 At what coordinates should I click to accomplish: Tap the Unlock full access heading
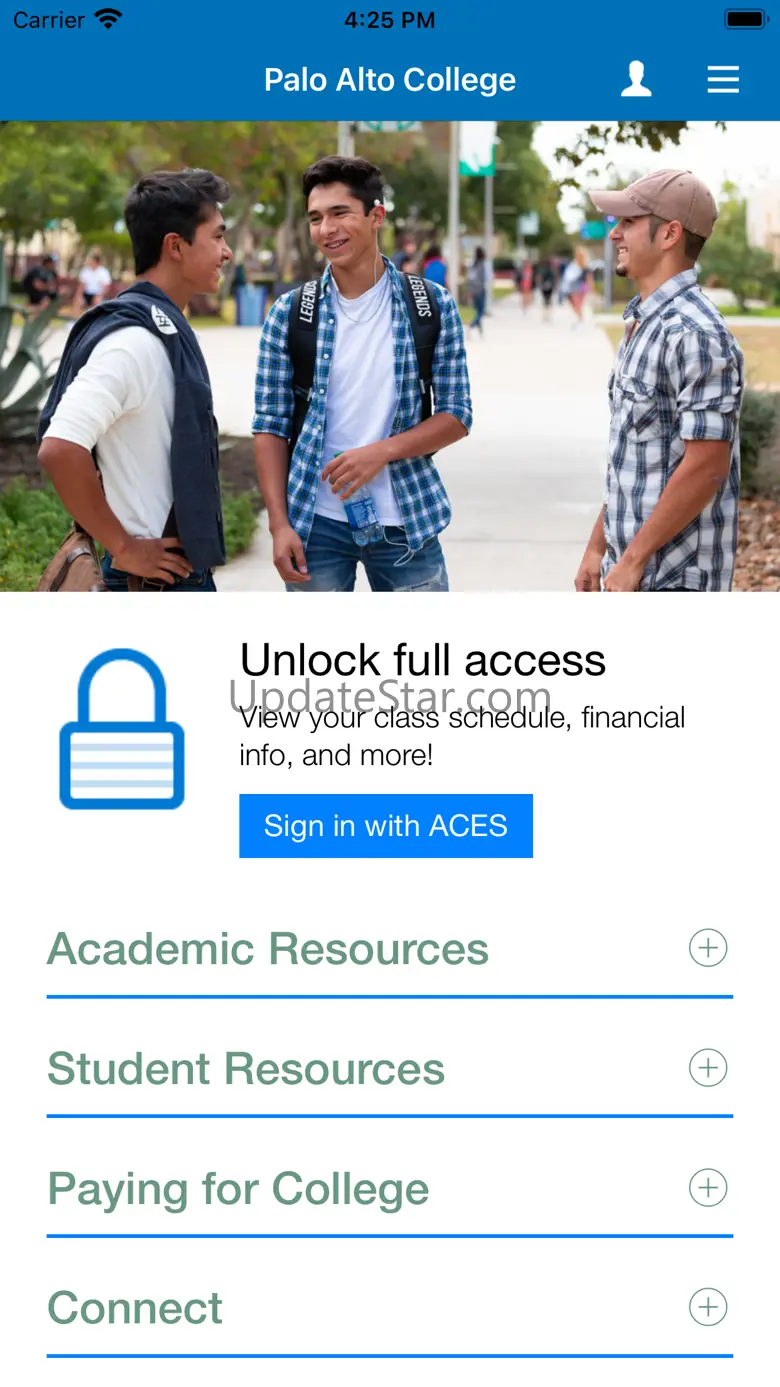pos(423,660)
